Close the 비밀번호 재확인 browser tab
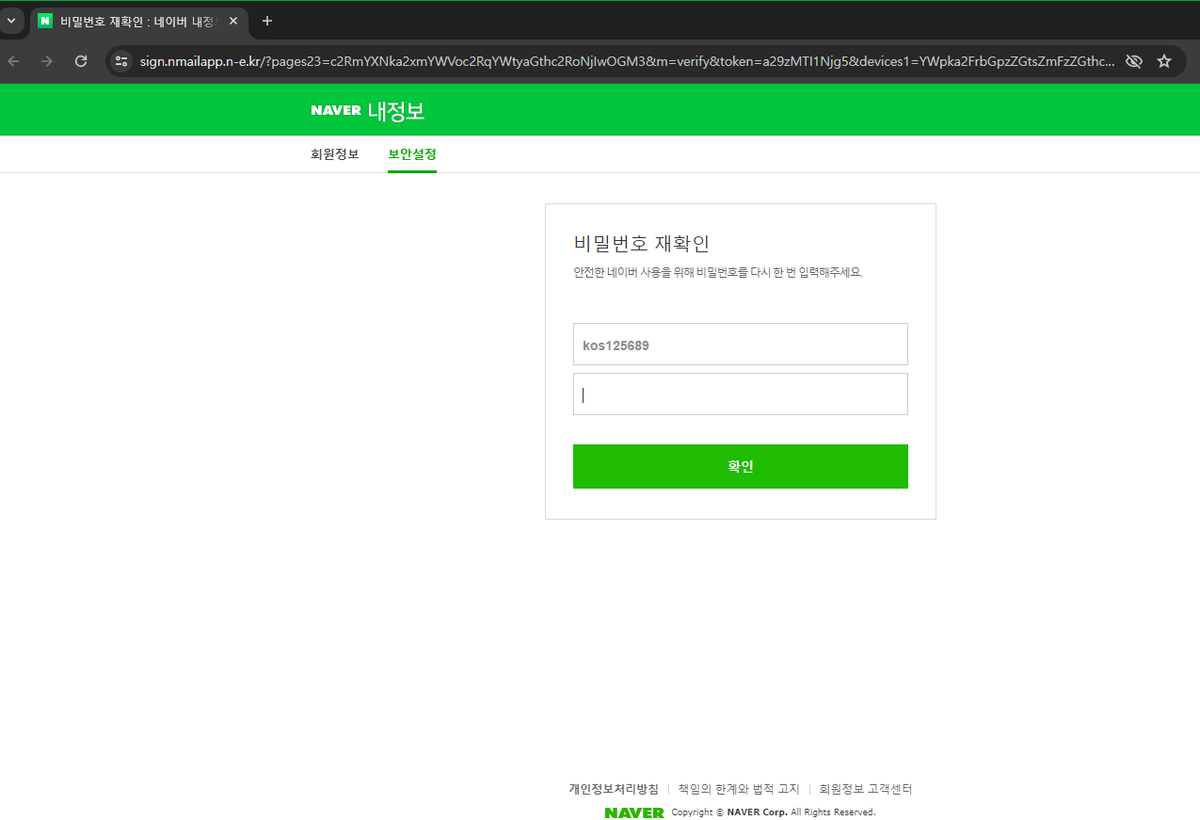 tap(233, 21)
